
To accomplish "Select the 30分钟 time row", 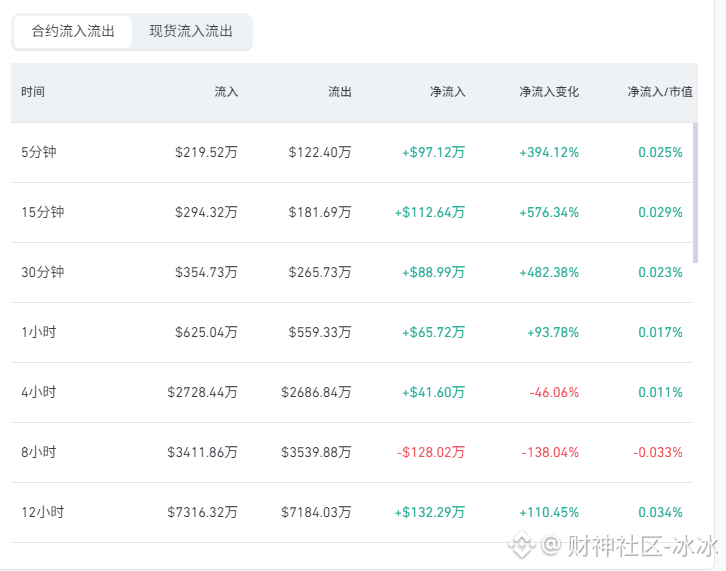I will pos(352,272).
